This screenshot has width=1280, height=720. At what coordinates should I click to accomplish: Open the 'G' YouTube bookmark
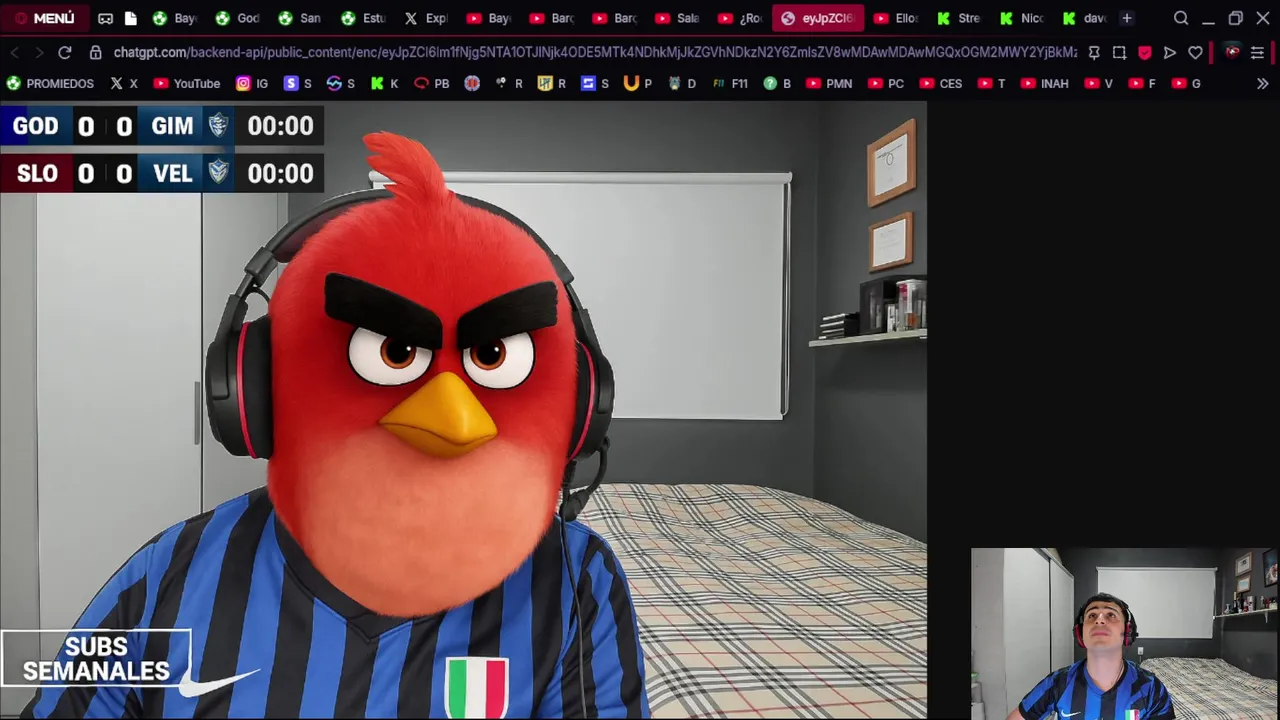[x=1186, y=84]
